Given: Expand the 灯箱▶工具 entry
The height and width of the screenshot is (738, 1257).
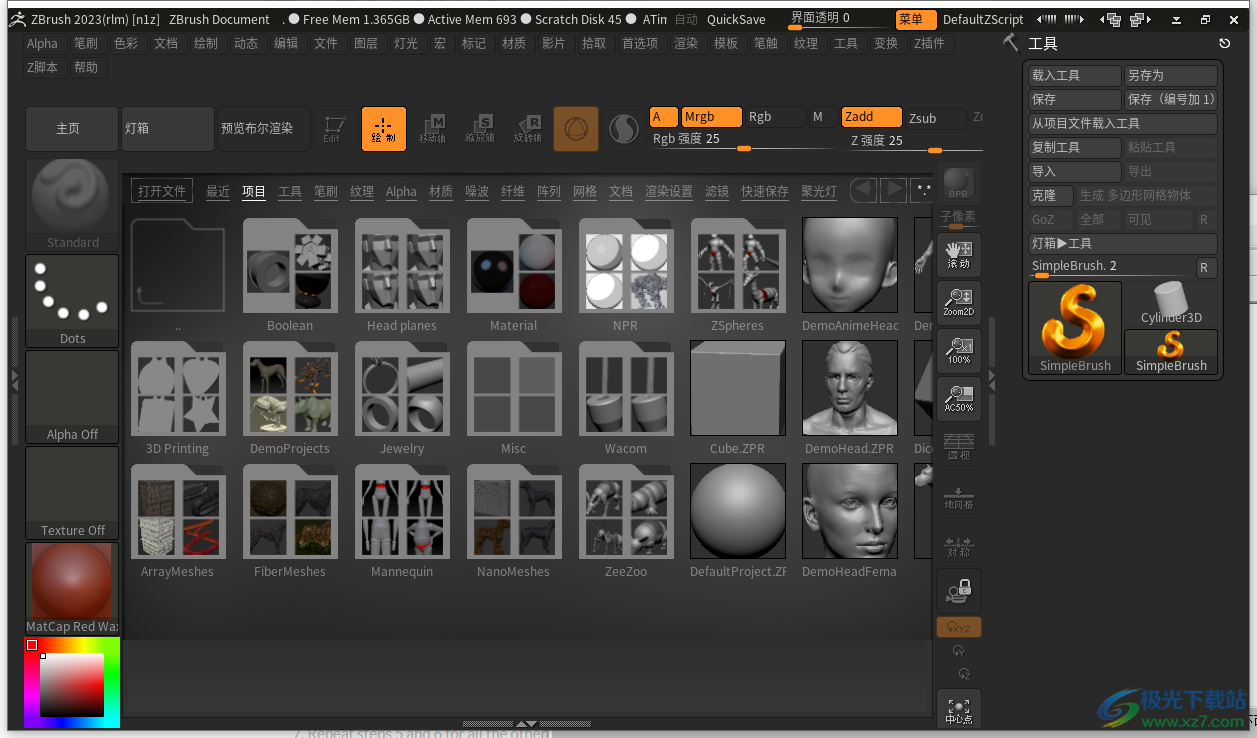Looking at the screenshot, I should point(1123,244).
